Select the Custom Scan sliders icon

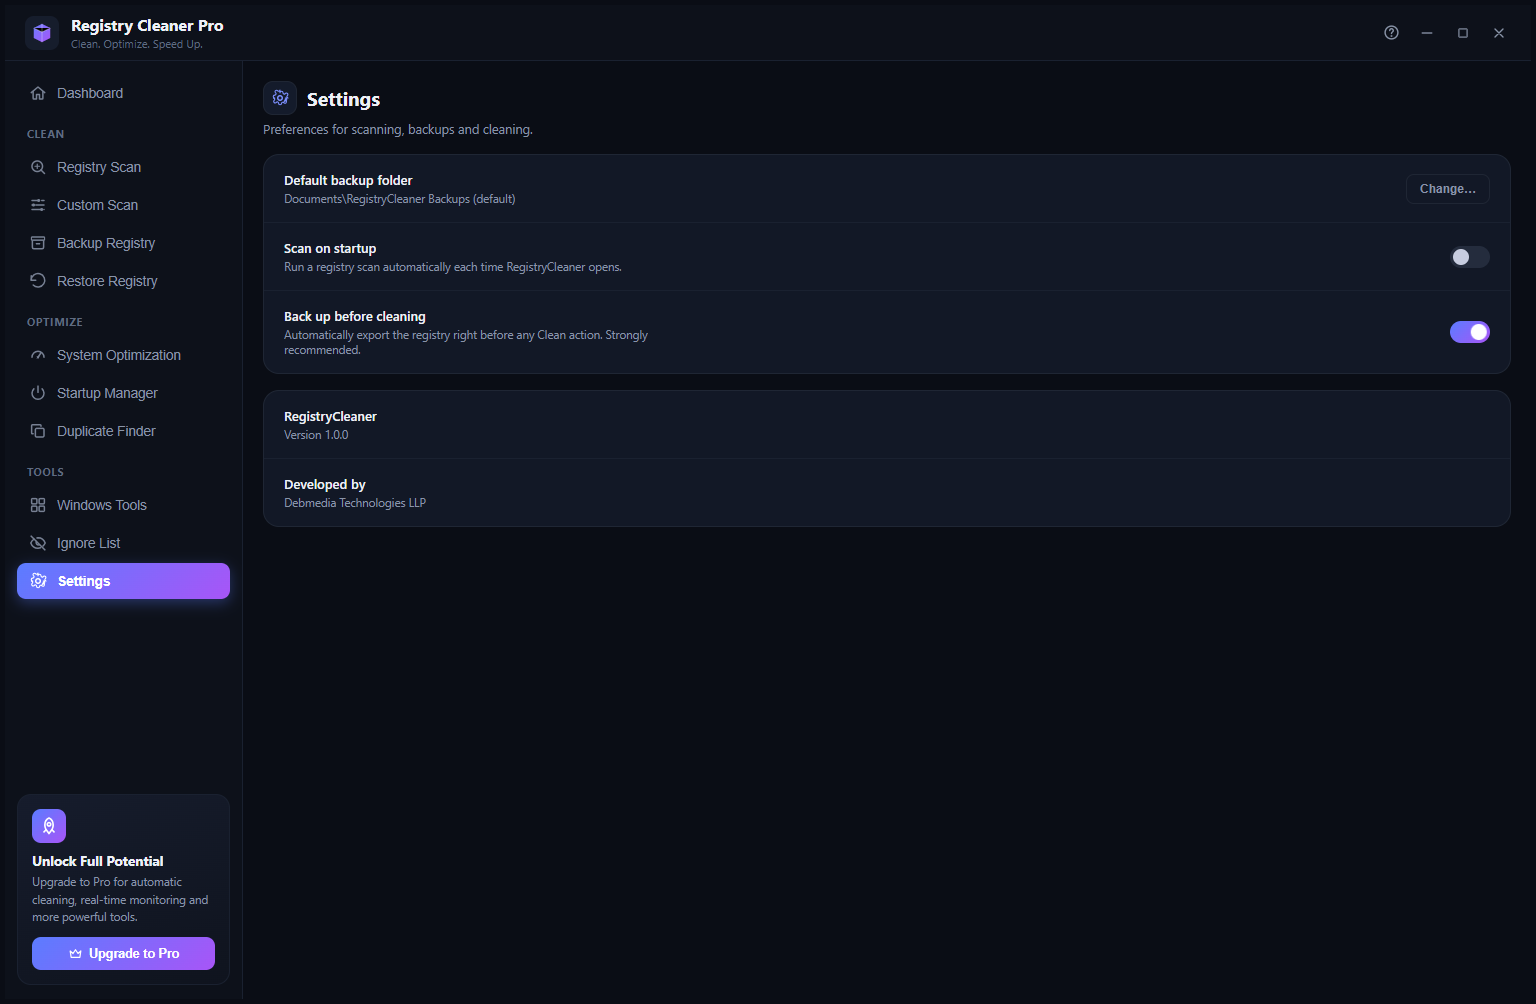click(x=38, y=205)
